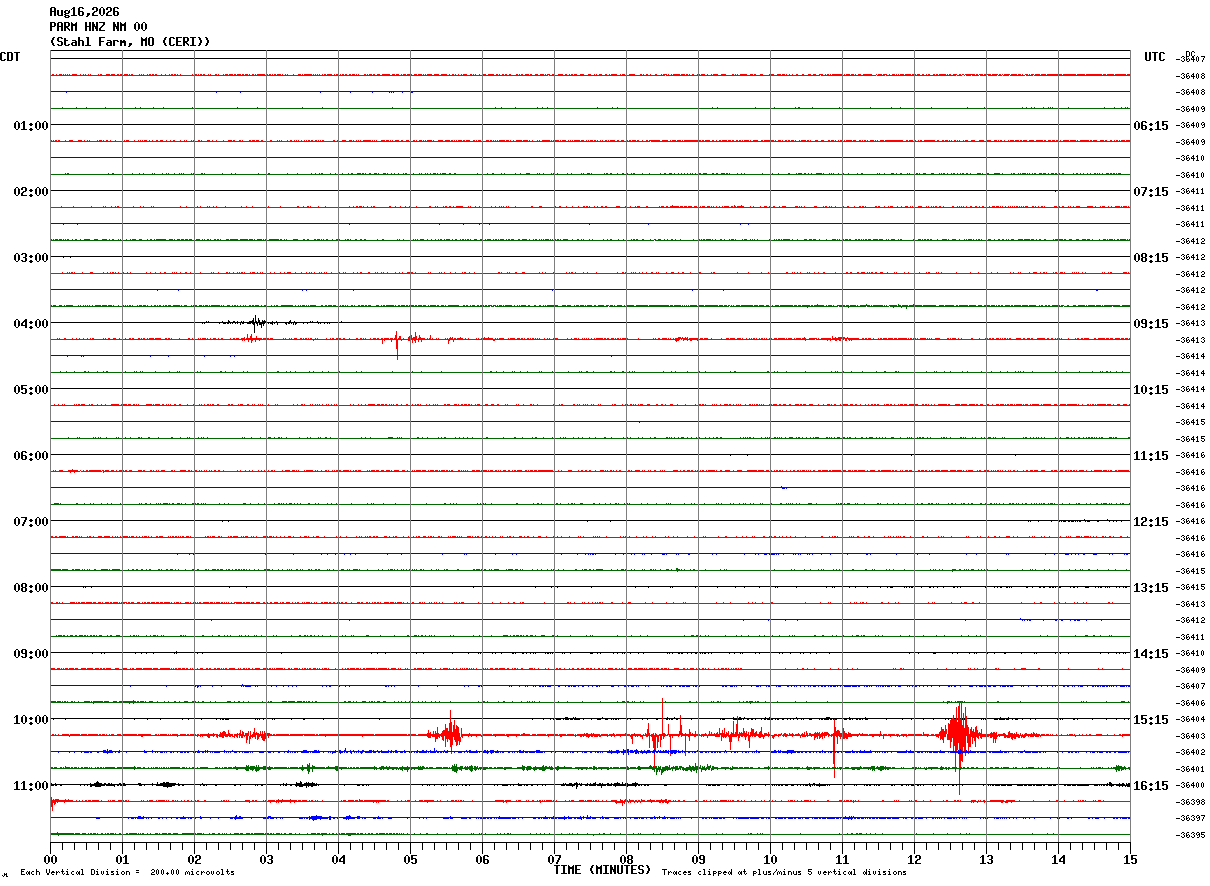Click the 06:15 UTC time label
This screenshot has height=886, width=1210.
[x=1150, y=126]
